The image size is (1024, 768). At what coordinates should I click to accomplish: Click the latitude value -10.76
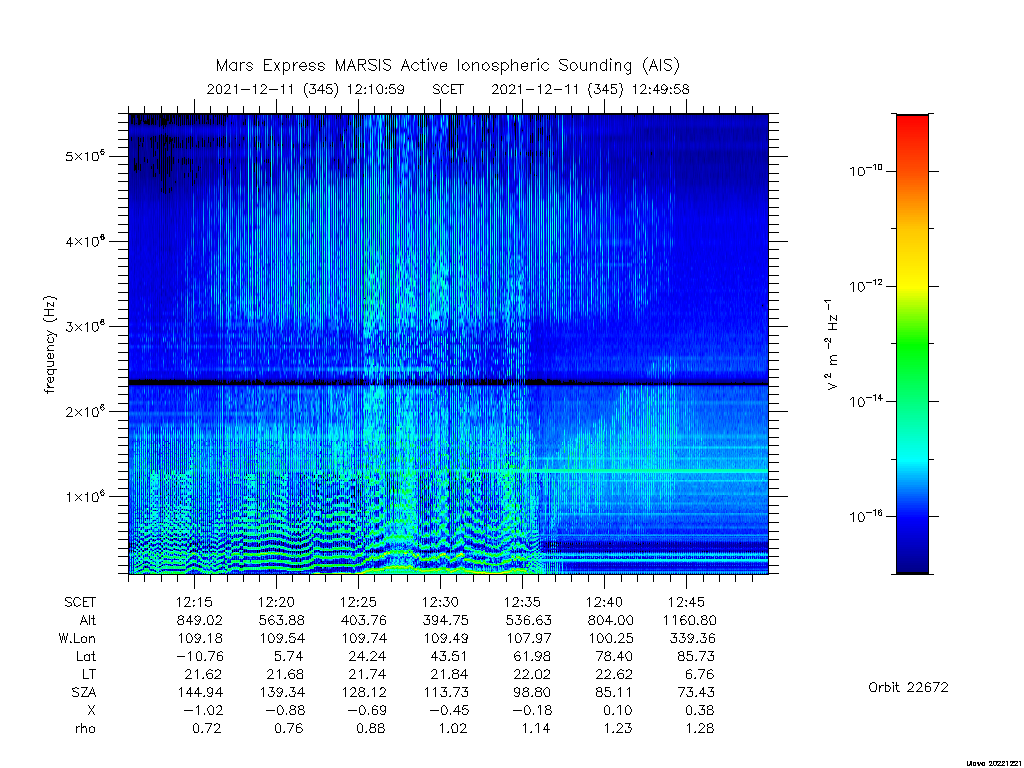(x=200, y=656)
